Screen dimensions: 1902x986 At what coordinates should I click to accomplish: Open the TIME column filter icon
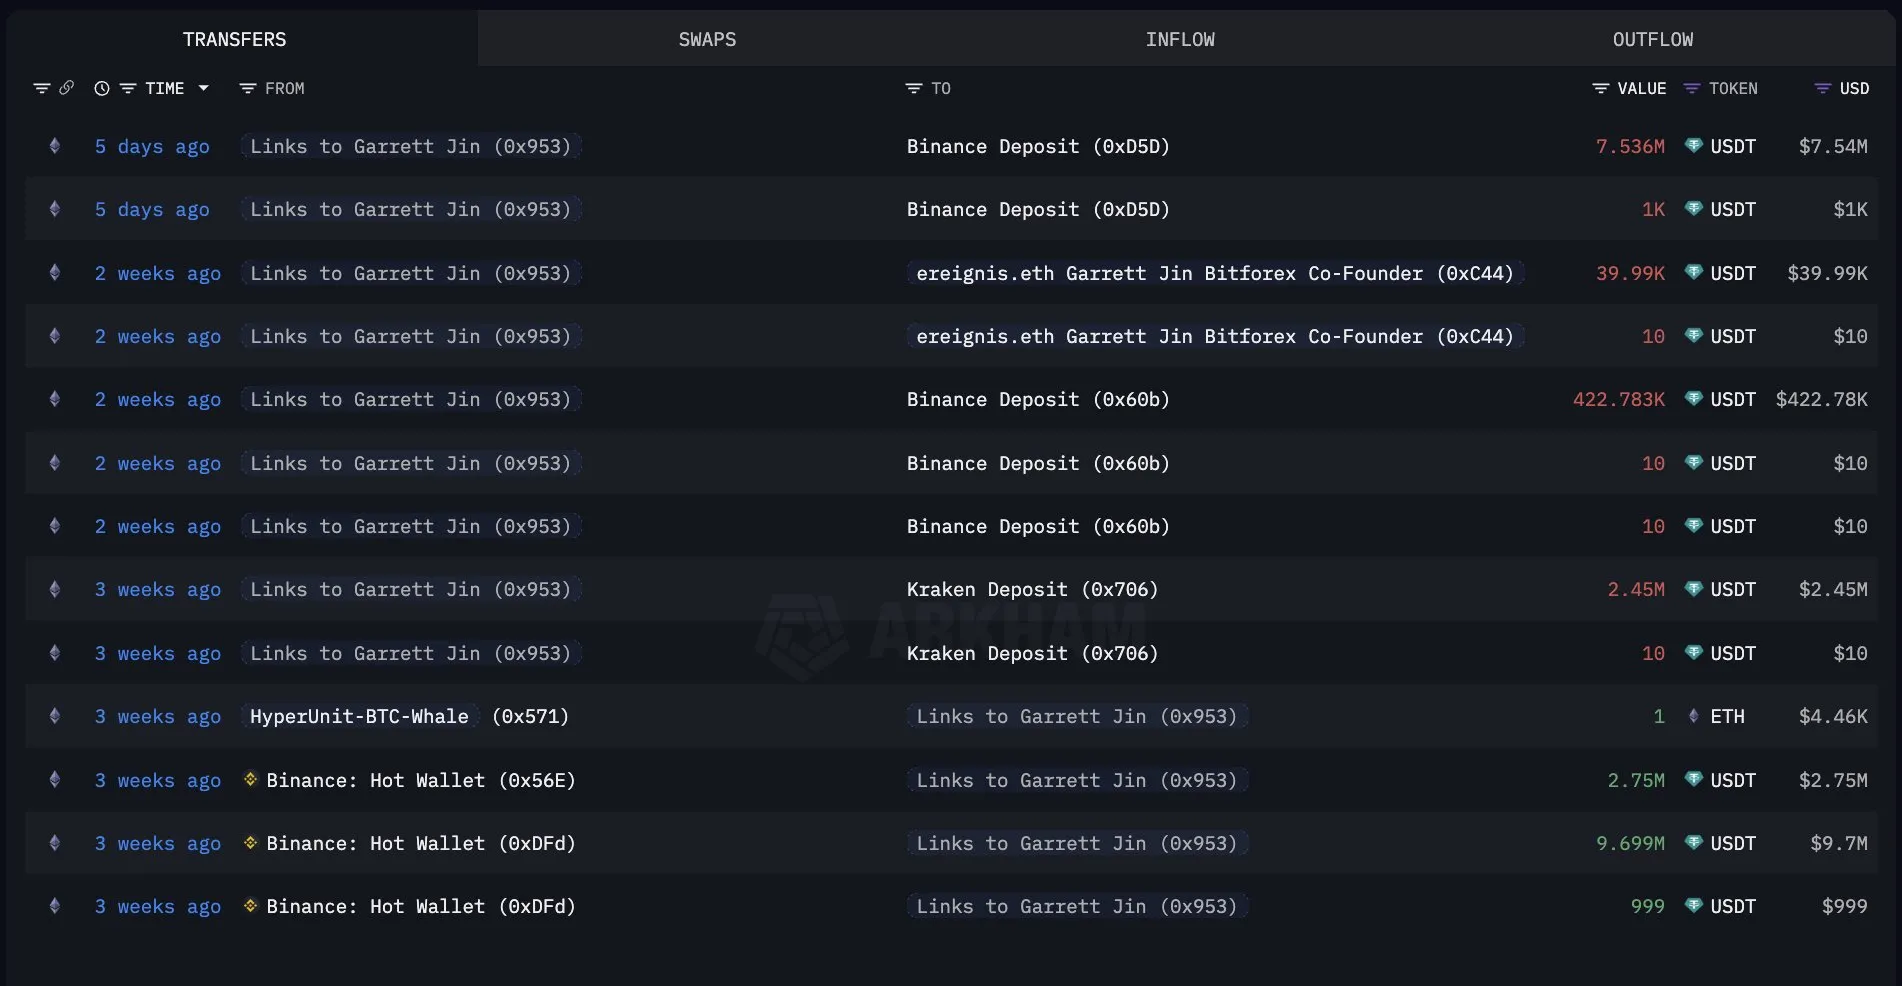pos(127,88)
